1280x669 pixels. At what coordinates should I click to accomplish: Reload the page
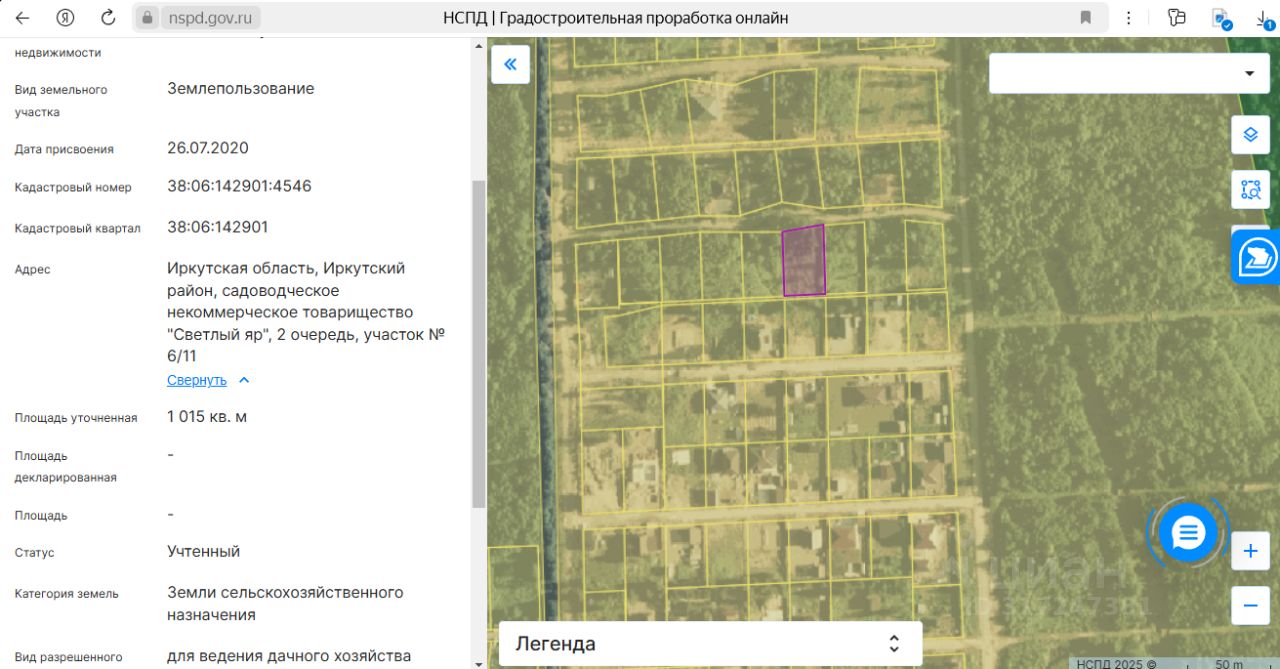108,18
